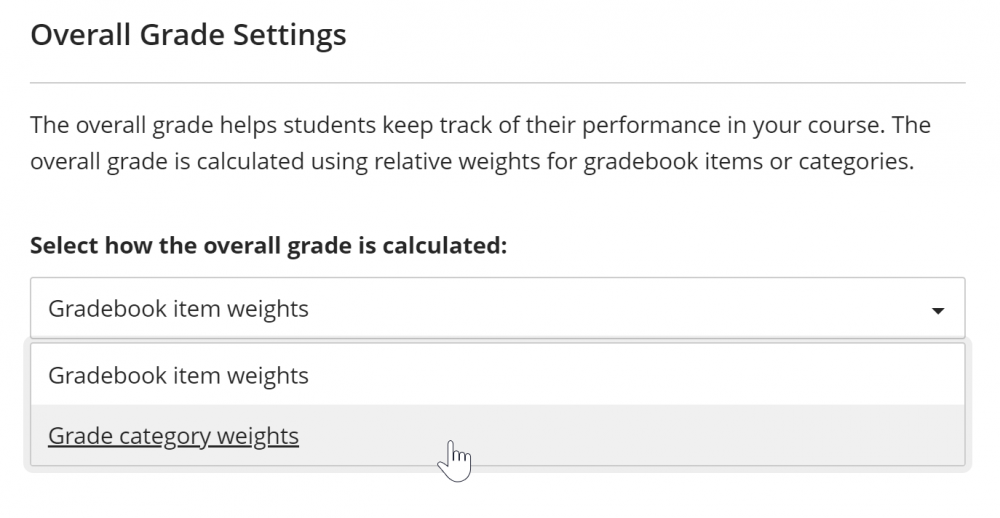Click the underlined Grade category weights text
Screen dimensions: 1000x518
(173, 436)
